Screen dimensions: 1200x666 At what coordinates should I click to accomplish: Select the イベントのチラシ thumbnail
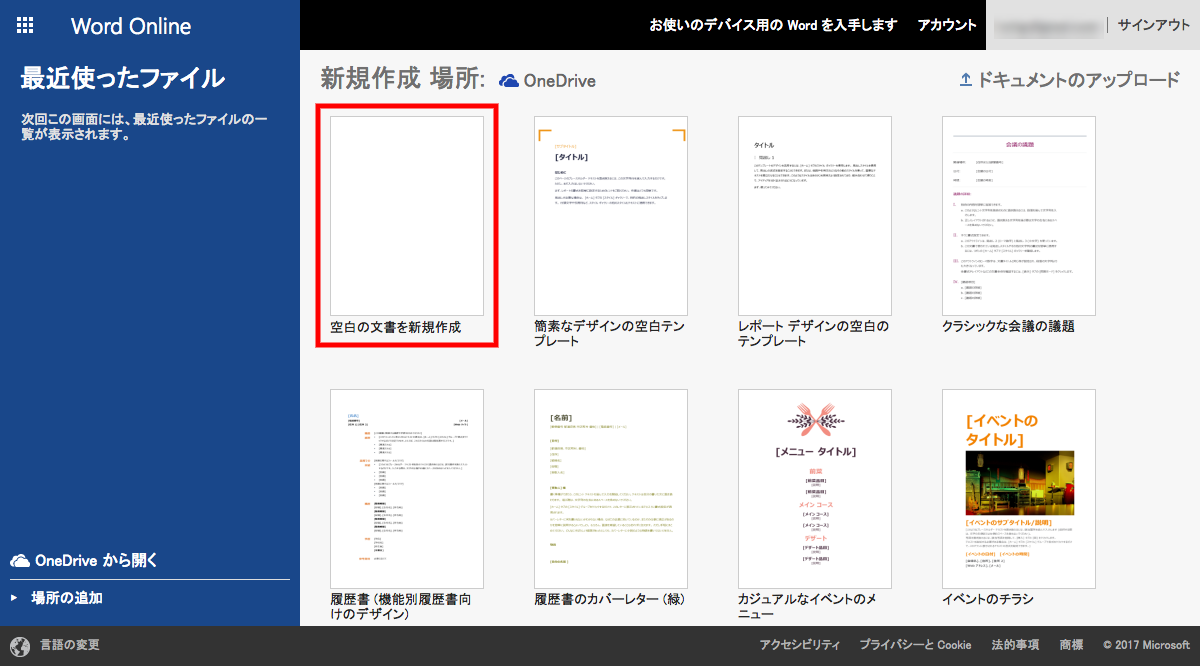[1019, 489]
